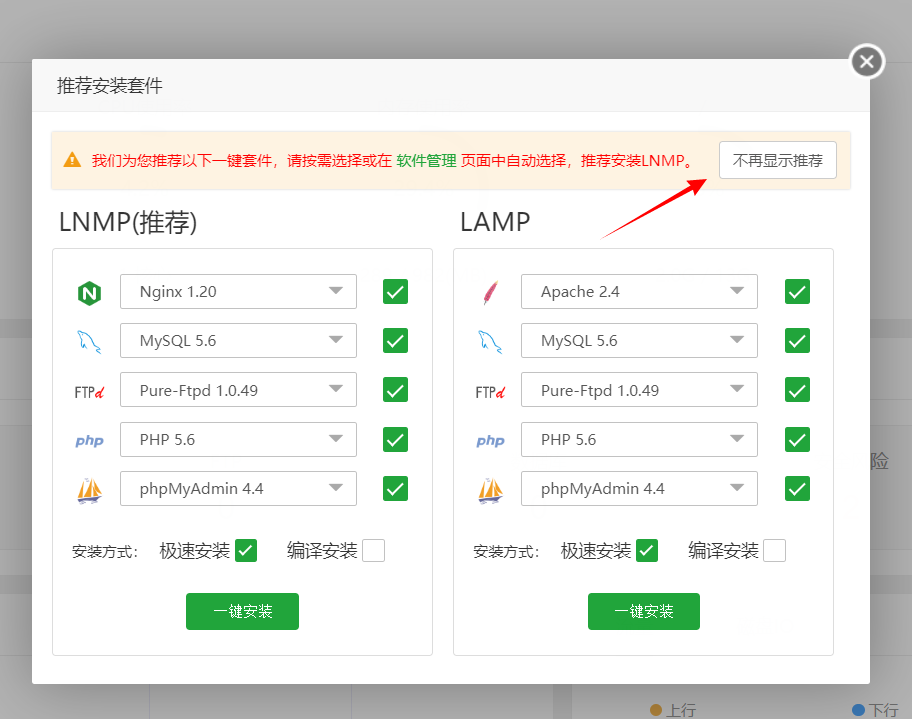Open the Apache 2.4 version dropdown
This screenshot has width=912, height=719.
pyautogui.click(x=639, y=291)
